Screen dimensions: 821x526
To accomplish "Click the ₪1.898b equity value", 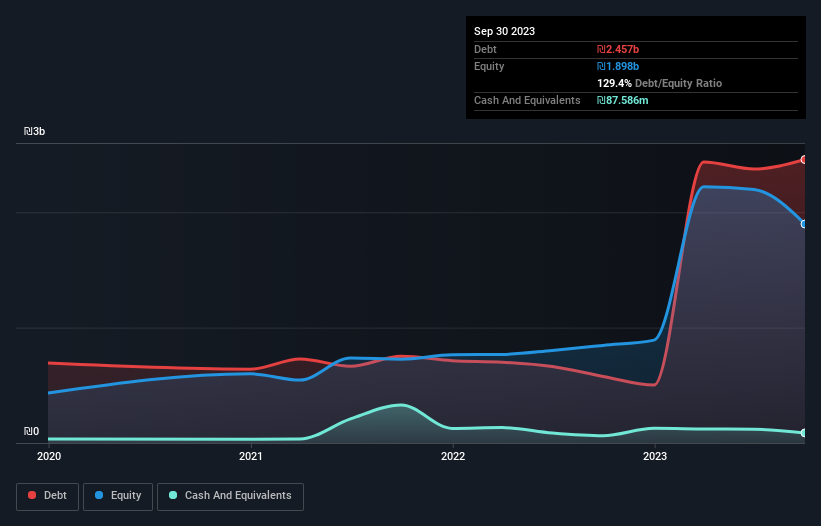I will [618, 66].
